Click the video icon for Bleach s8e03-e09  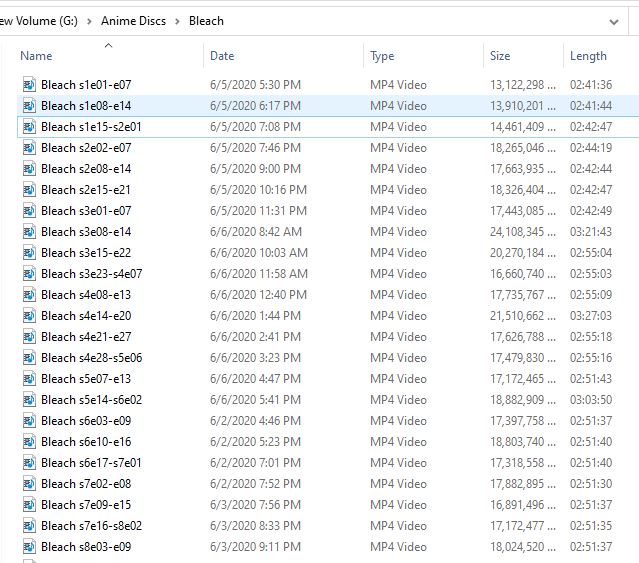pos(29,547)
